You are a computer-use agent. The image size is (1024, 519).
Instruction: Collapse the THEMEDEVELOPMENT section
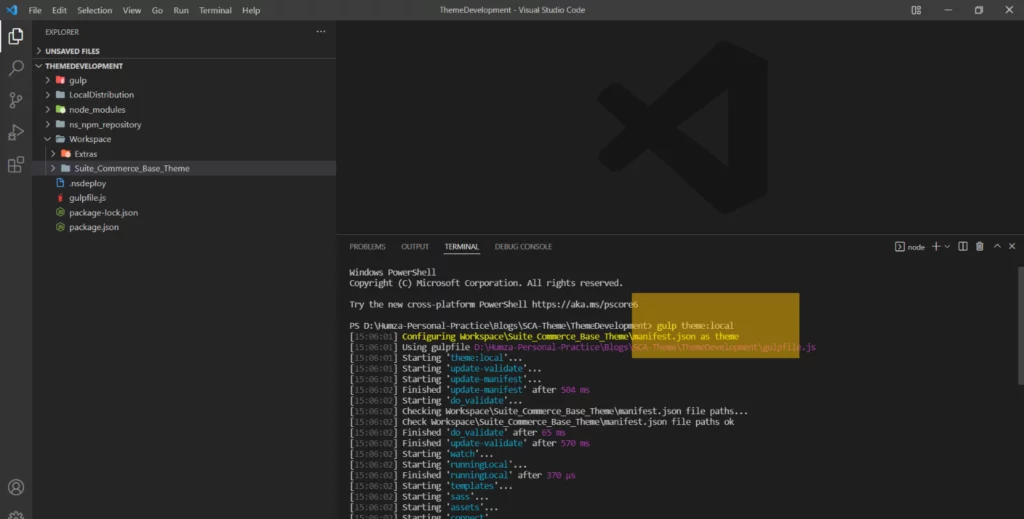tap(184, 66)
